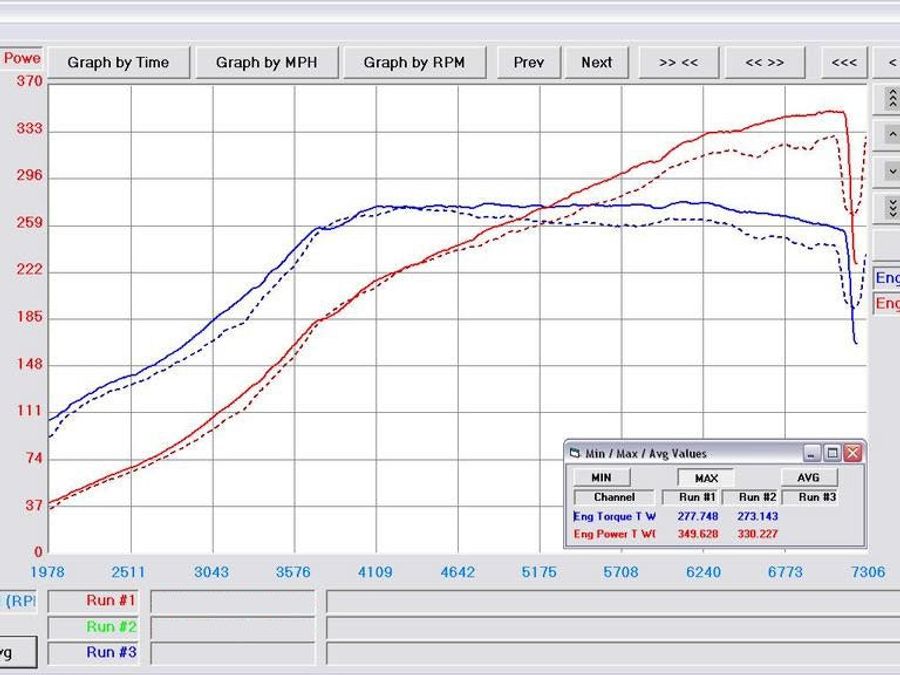Click the field beside Run #2
Screen dimensions: 900x675
coord(233,627)
